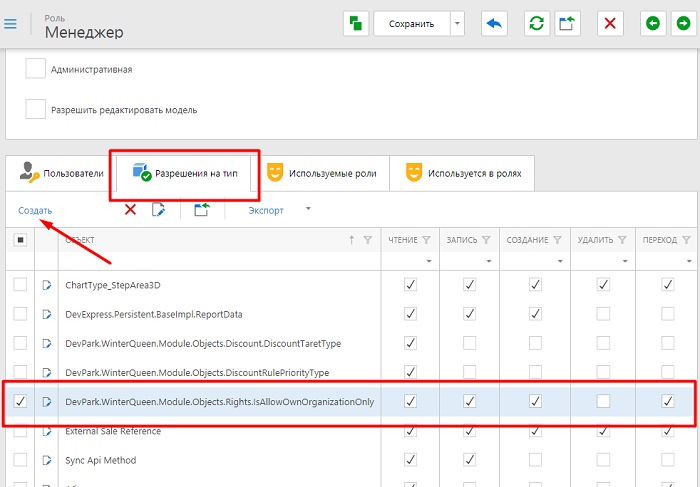Click the Создать link

coord(35,210)
